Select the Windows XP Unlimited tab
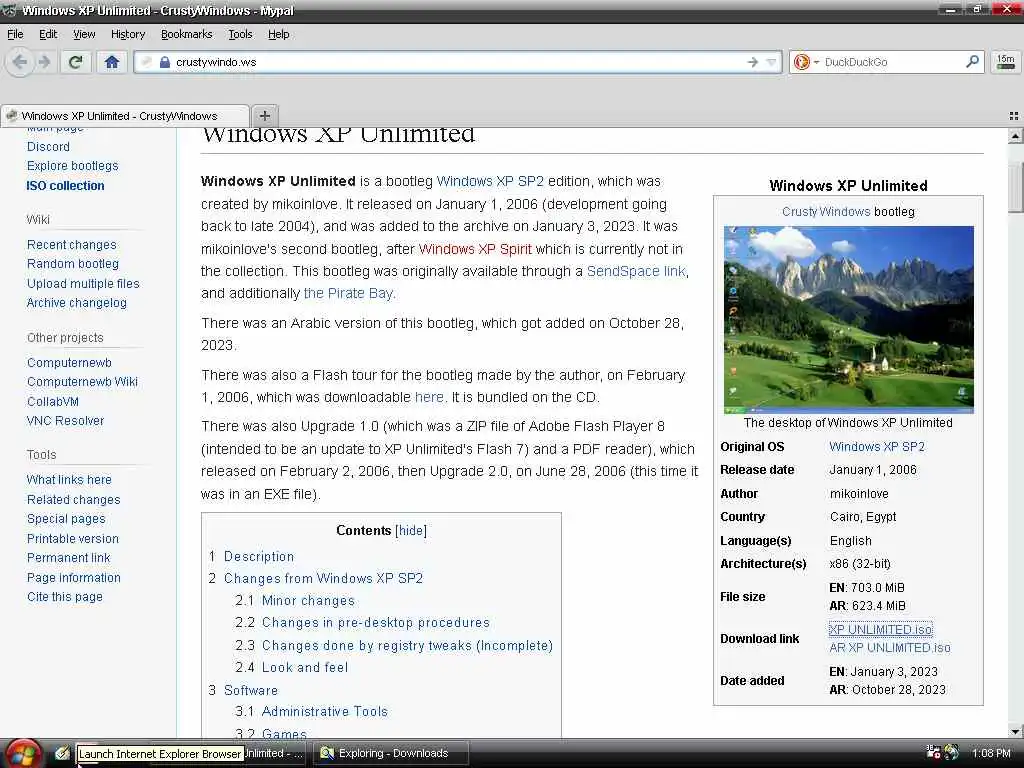The height and width of the screenshot is (768, 1024). click(x=124, y=116)
